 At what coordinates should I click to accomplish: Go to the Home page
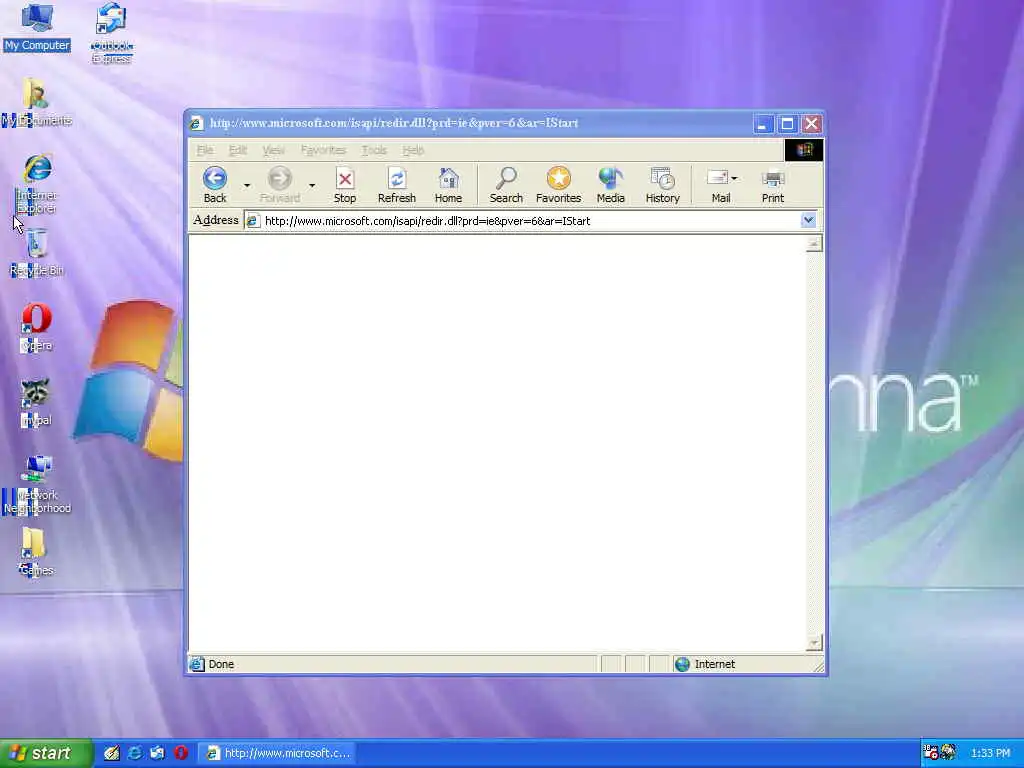click(448, 185)
